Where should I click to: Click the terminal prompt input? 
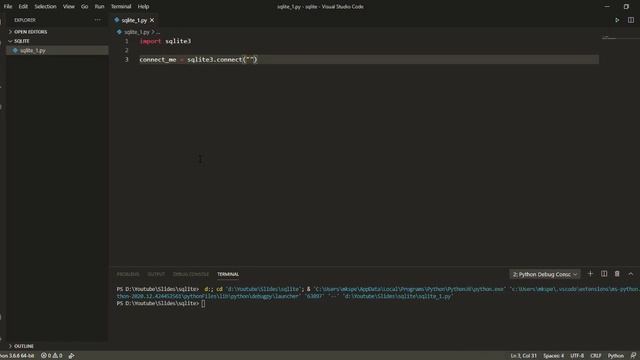203,304
